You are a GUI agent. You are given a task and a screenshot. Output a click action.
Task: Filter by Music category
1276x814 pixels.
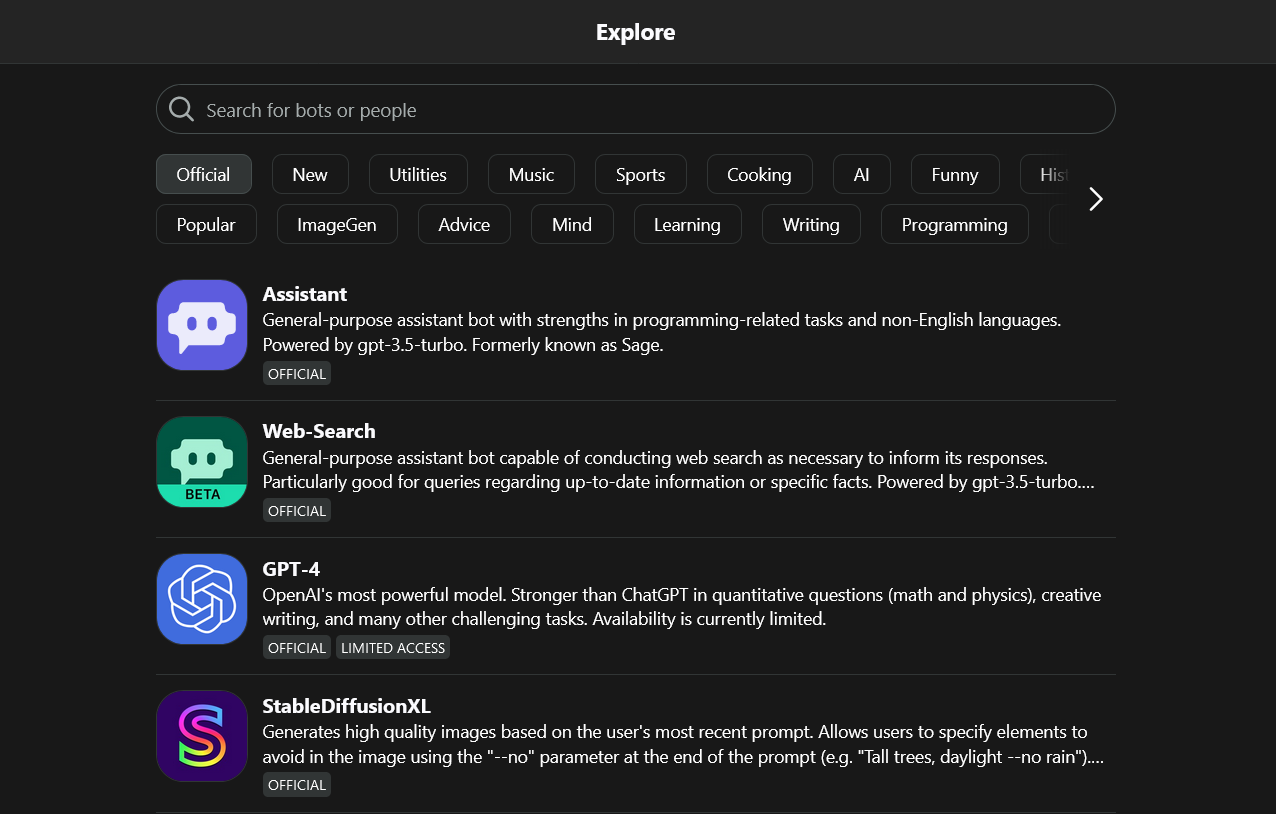click(x=531, y=174)
